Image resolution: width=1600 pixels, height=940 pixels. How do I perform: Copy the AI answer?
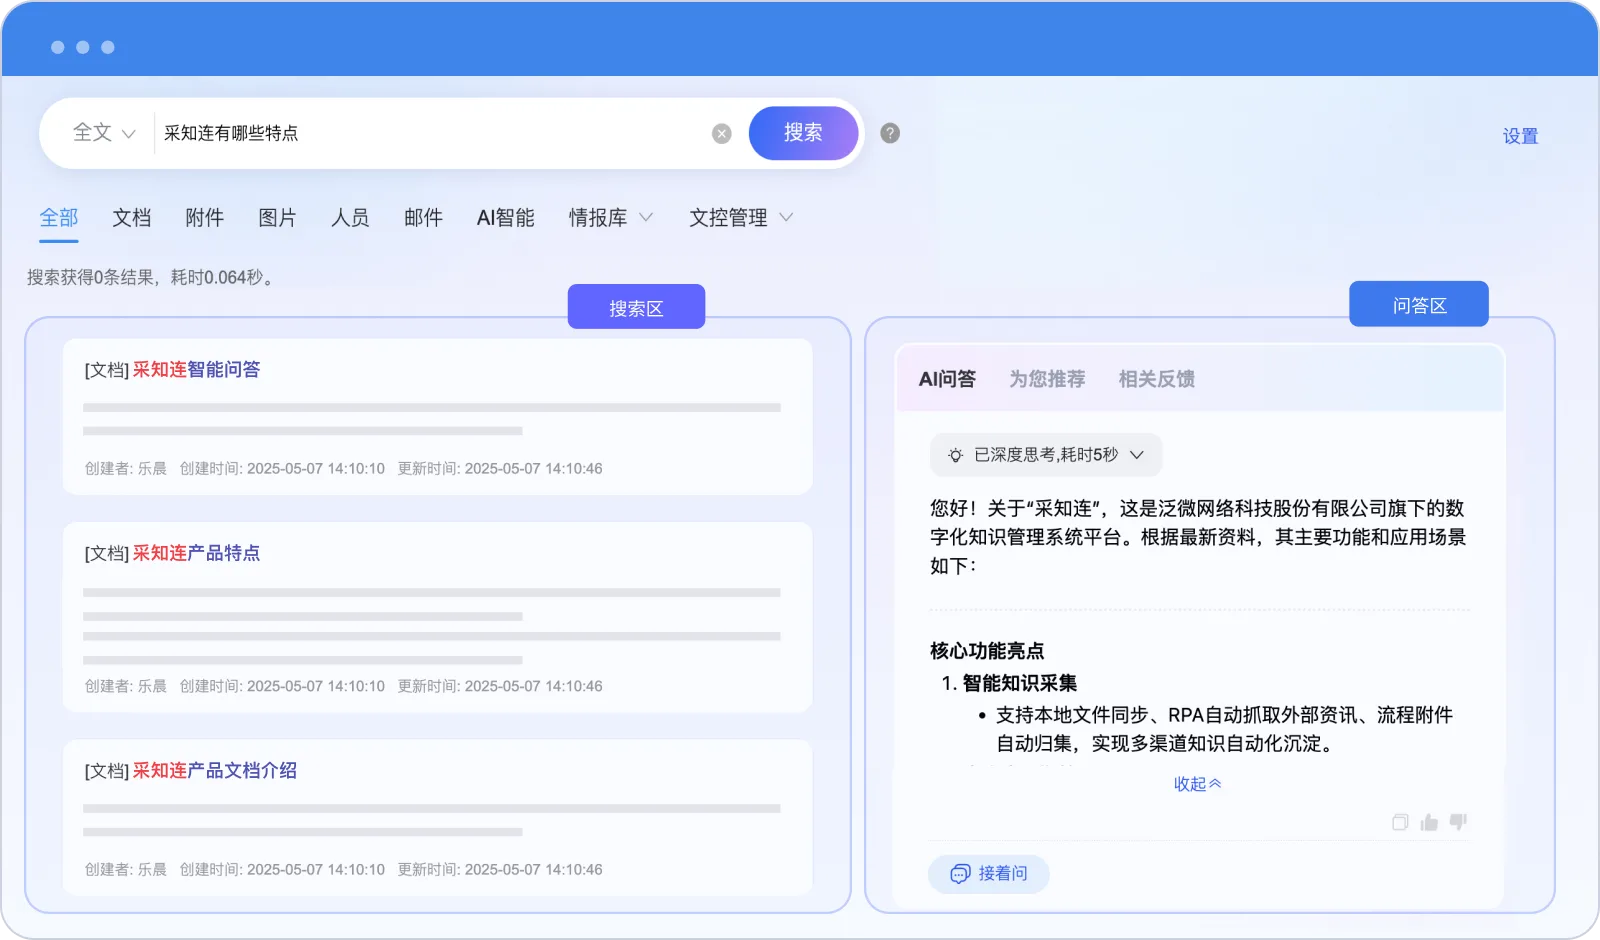point(1400,822)
